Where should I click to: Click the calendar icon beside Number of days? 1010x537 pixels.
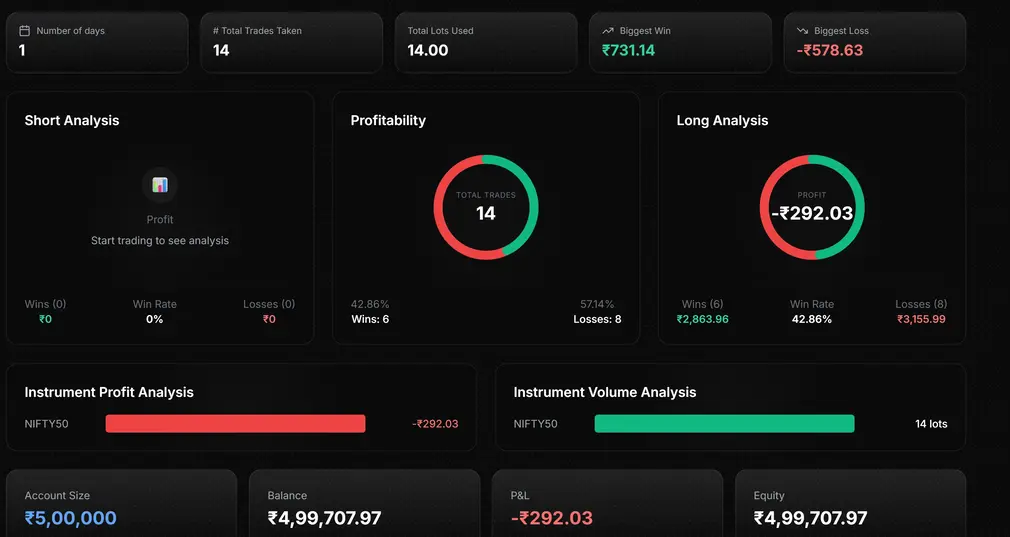24,31
